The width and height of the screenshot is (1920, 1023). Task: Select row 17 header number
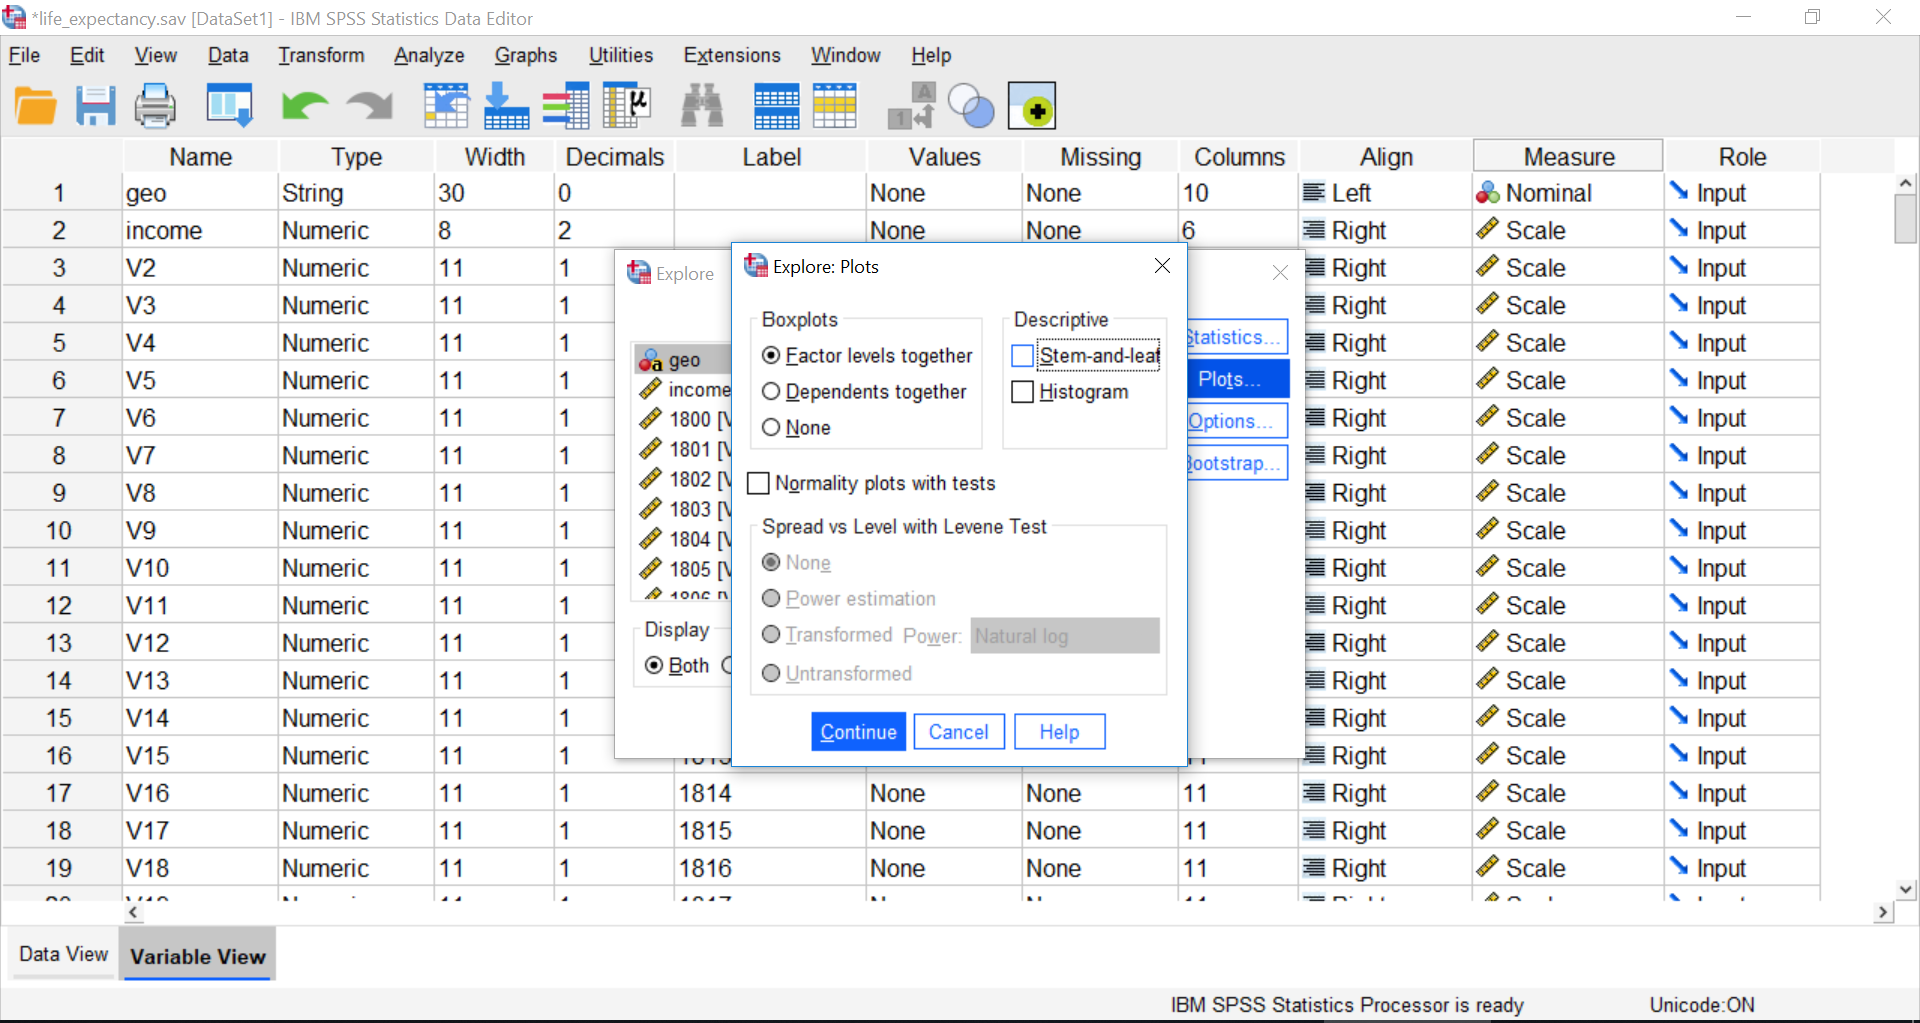click(59, 793)
